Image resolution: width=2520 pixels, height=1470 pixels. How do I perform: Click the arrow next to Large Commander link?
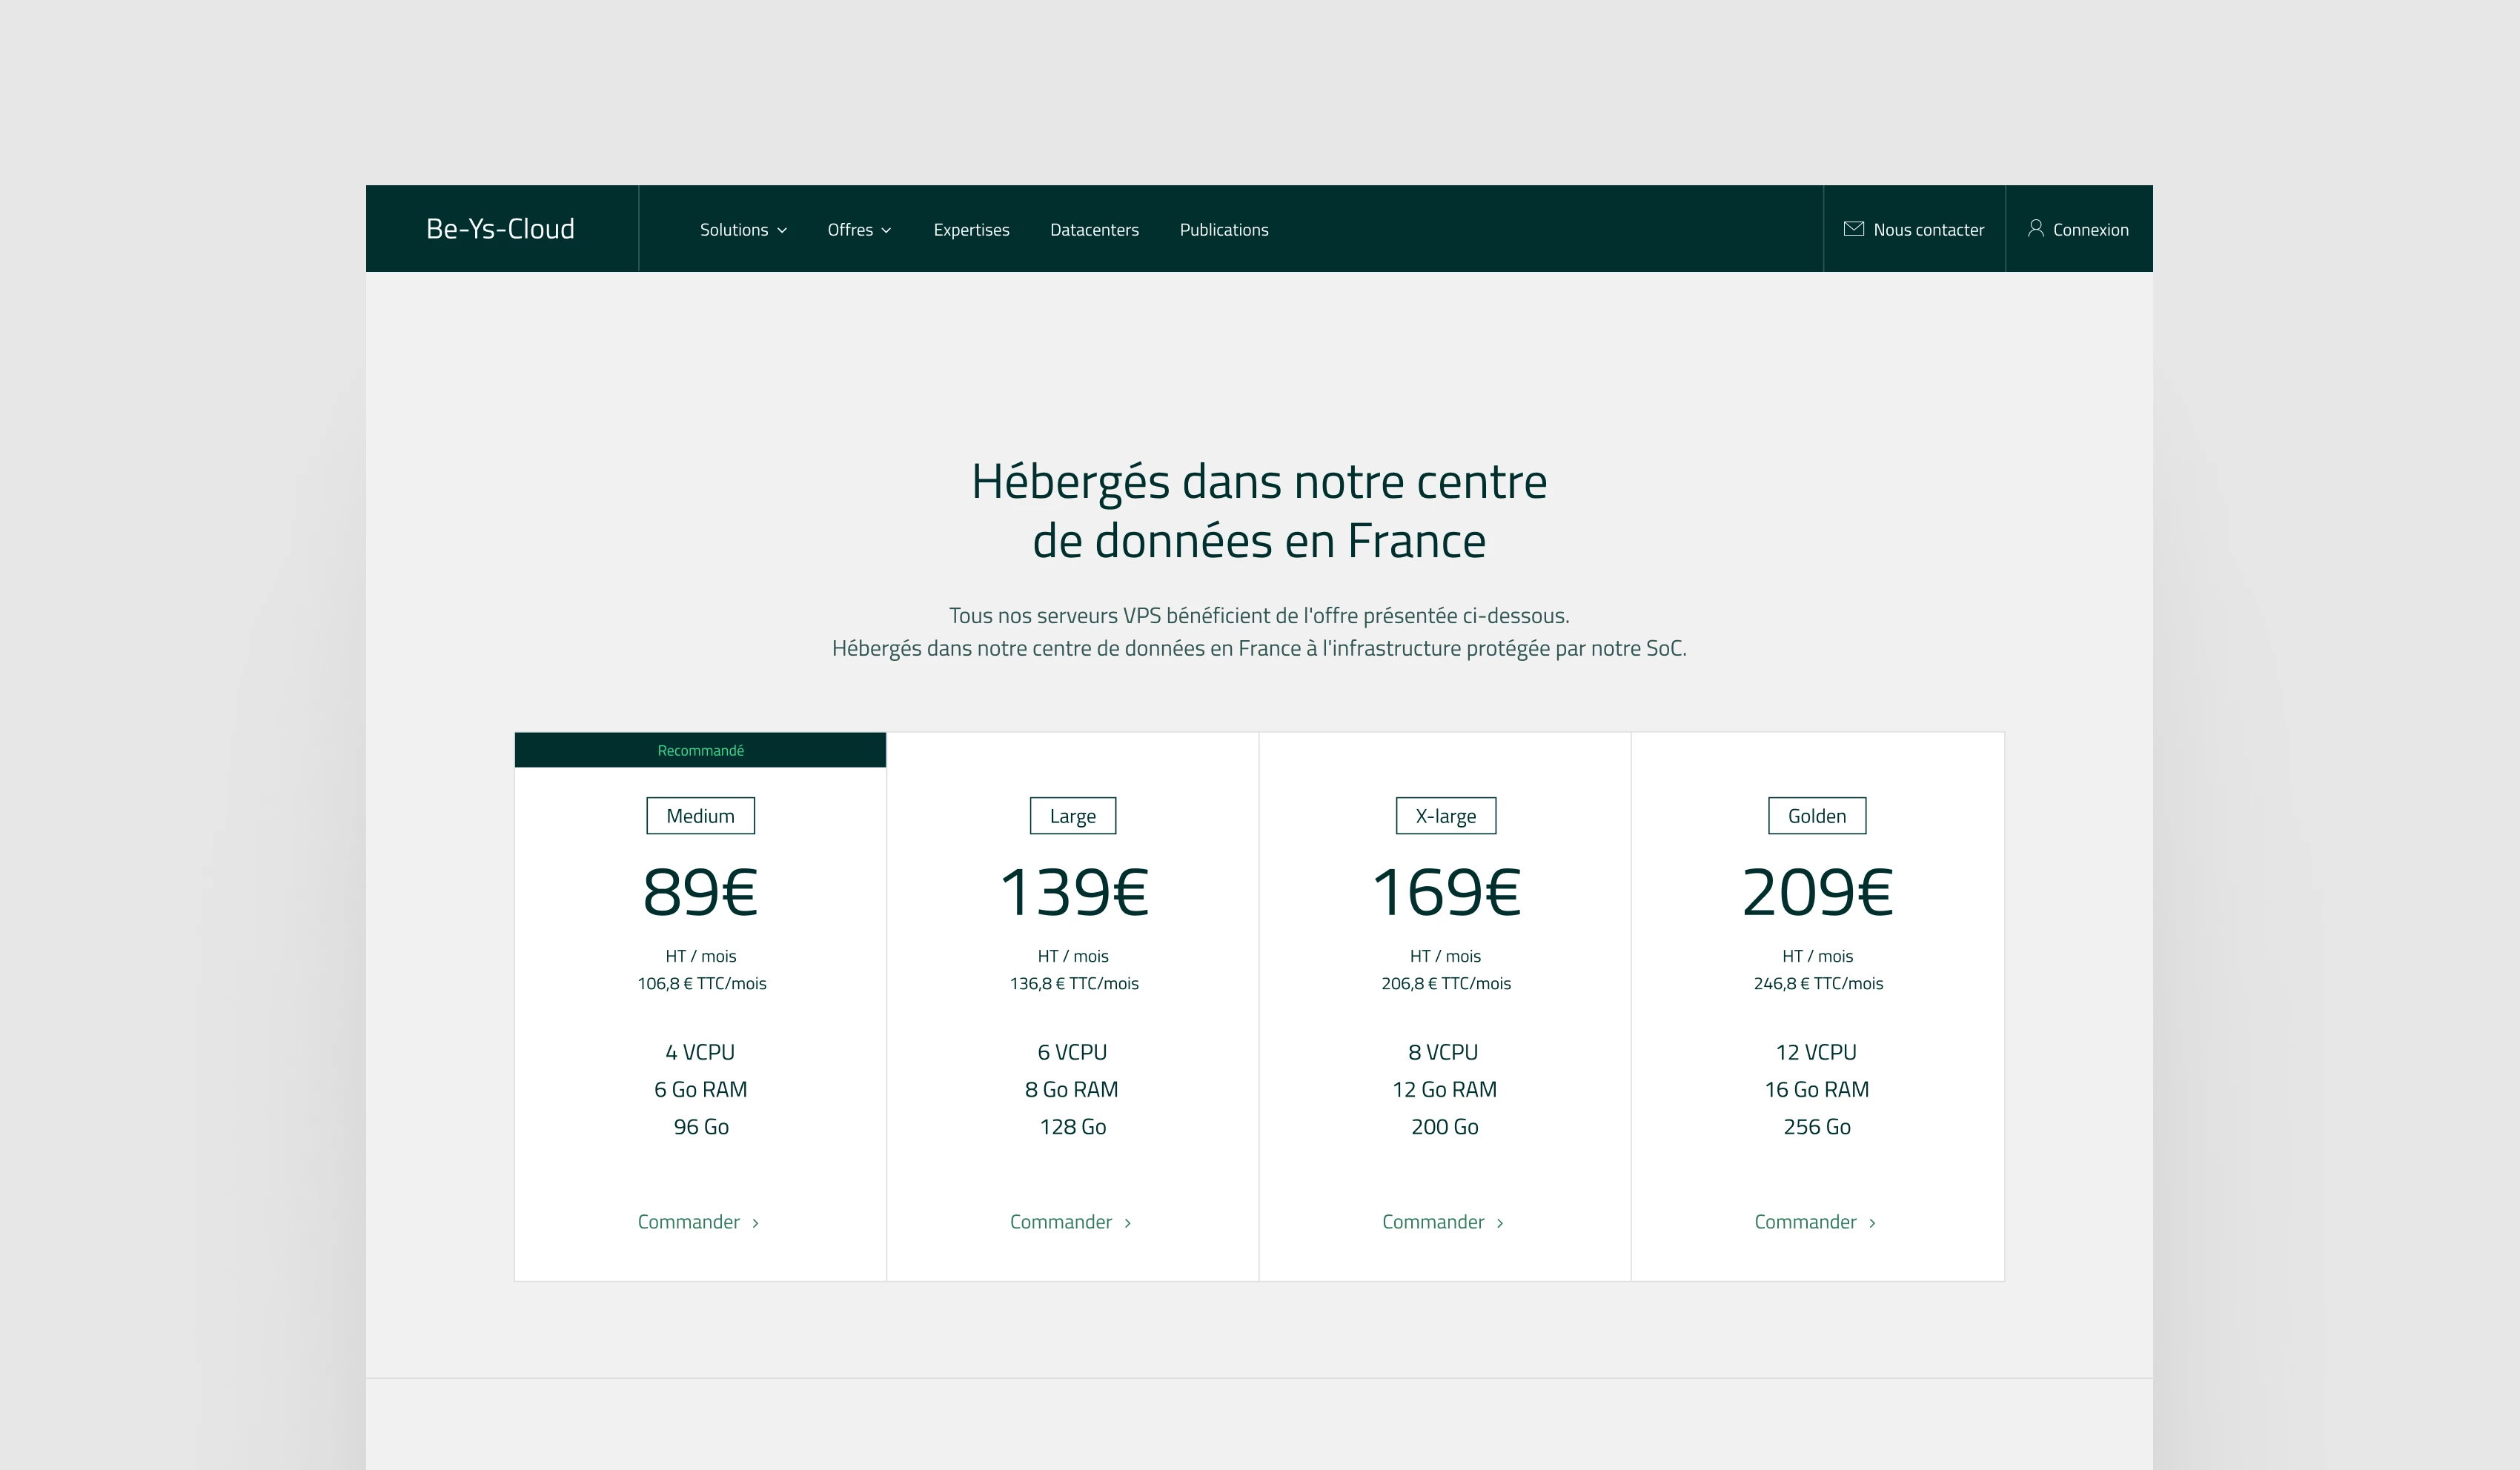coord(1130,1222)
